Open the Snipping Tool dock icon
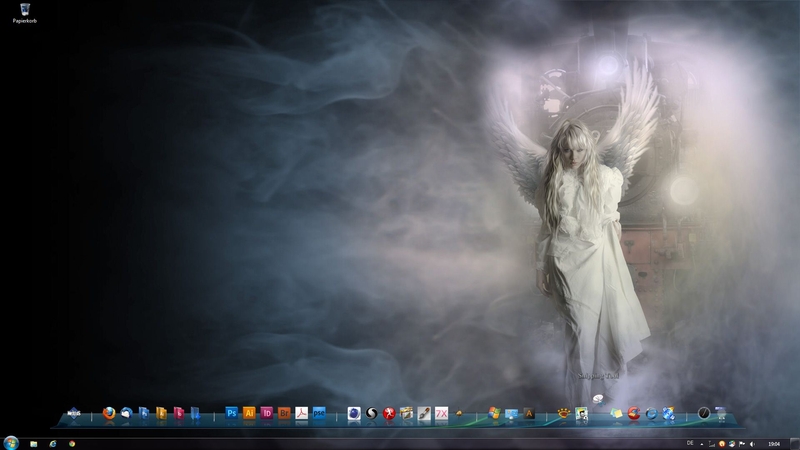 pyautogui.click(x=599, y=399)
